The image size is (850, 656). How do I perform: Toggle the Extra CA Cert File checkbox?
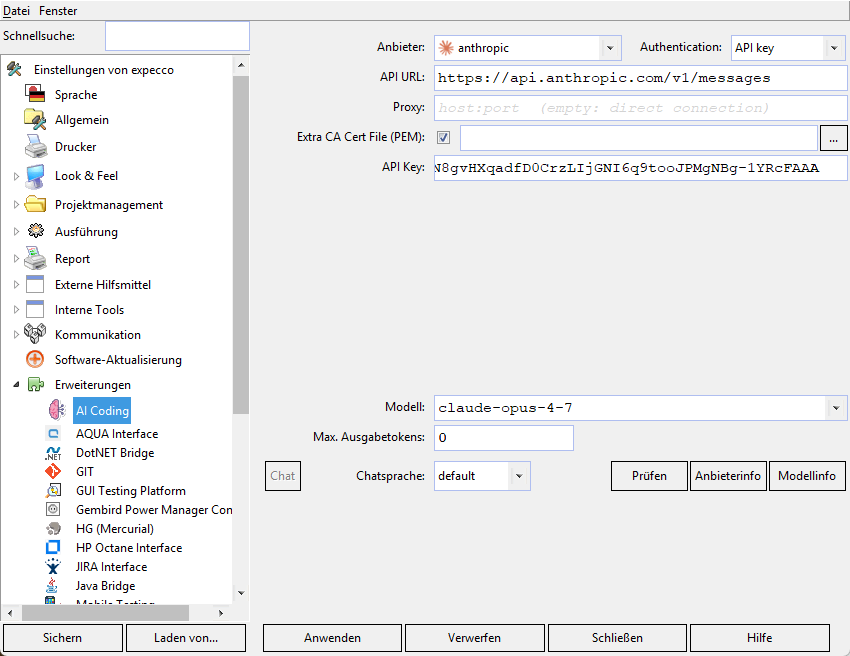[443, 138]
